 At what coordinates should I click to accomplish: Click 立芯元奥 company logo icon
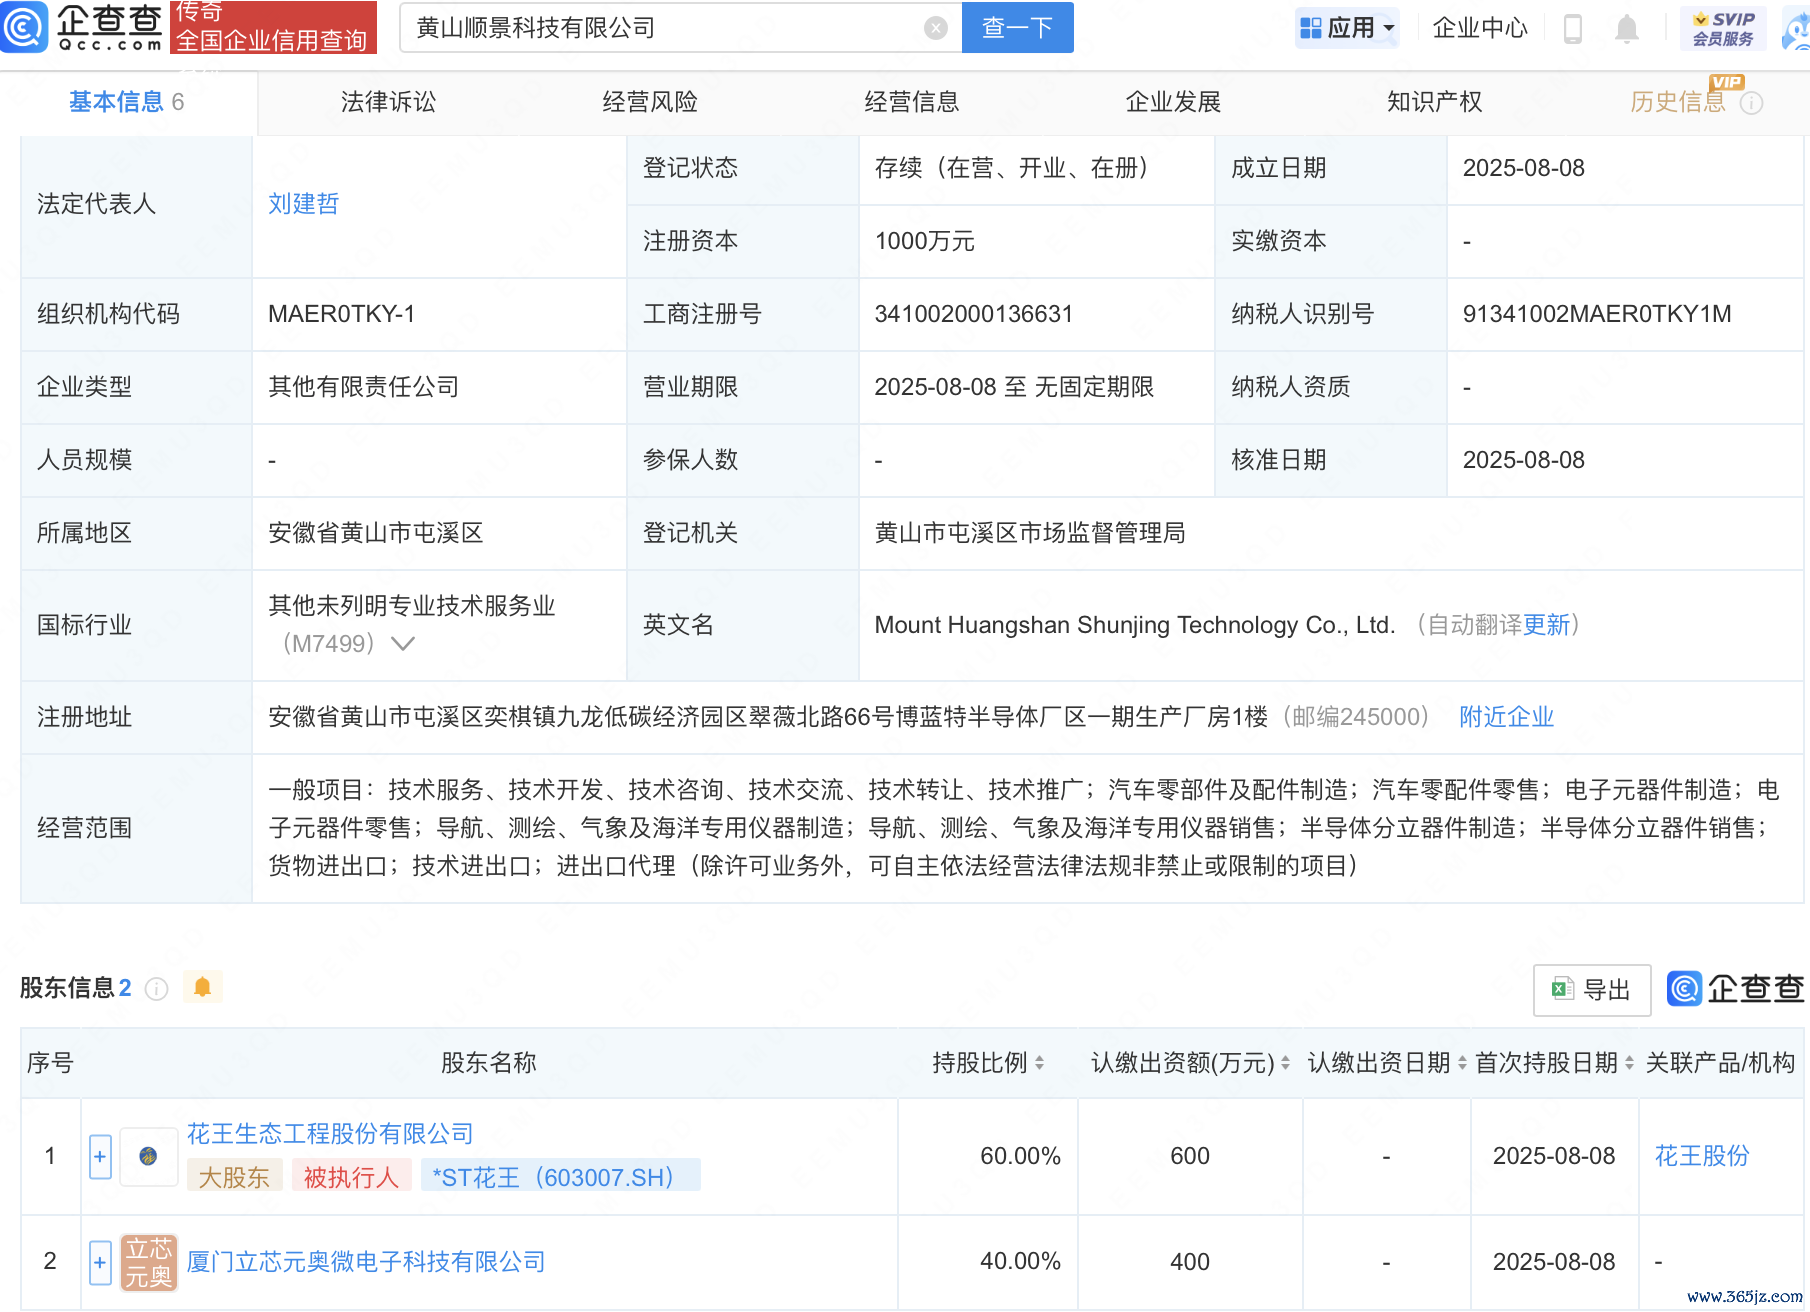click(148, 1262)
